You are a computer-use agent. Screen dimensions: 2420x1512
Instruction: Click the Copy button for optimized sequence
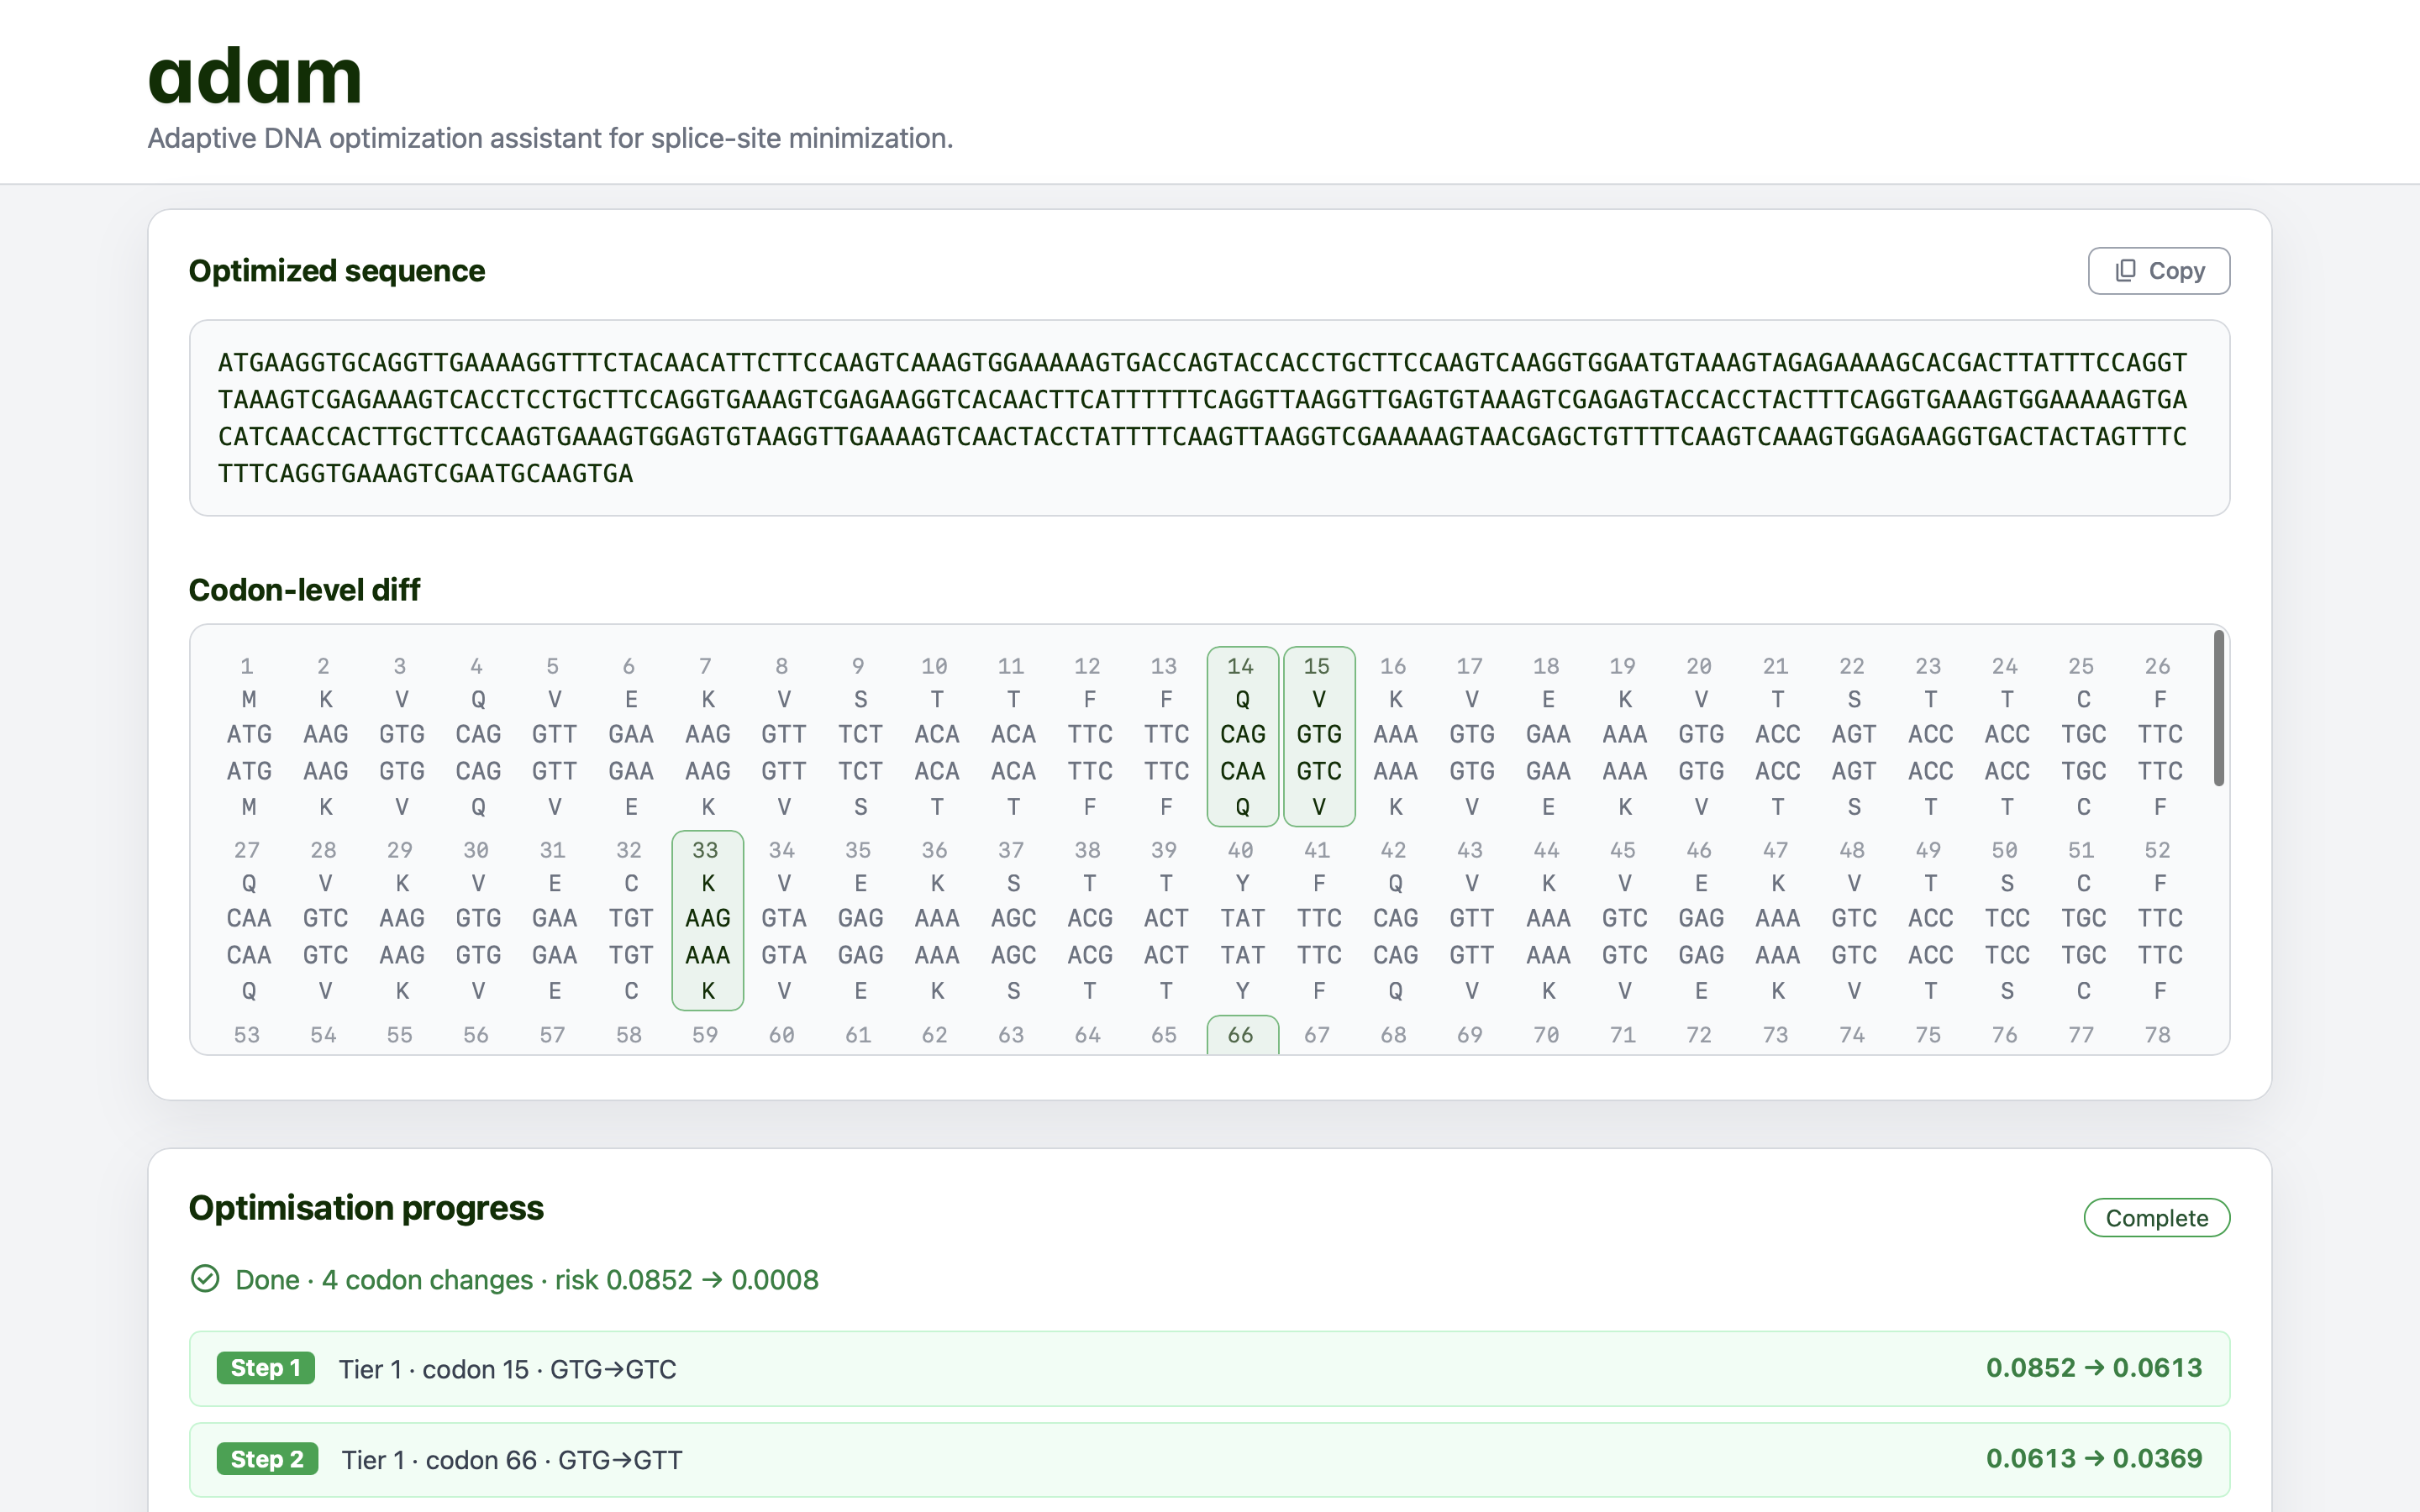tap(2158, 271)
